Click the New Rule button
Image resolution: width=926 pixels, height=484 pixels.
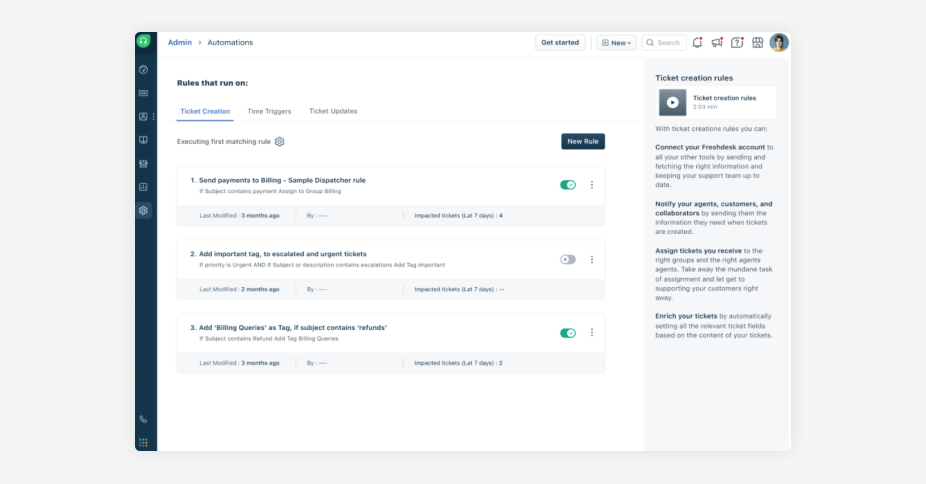click(x=583, y=142)
